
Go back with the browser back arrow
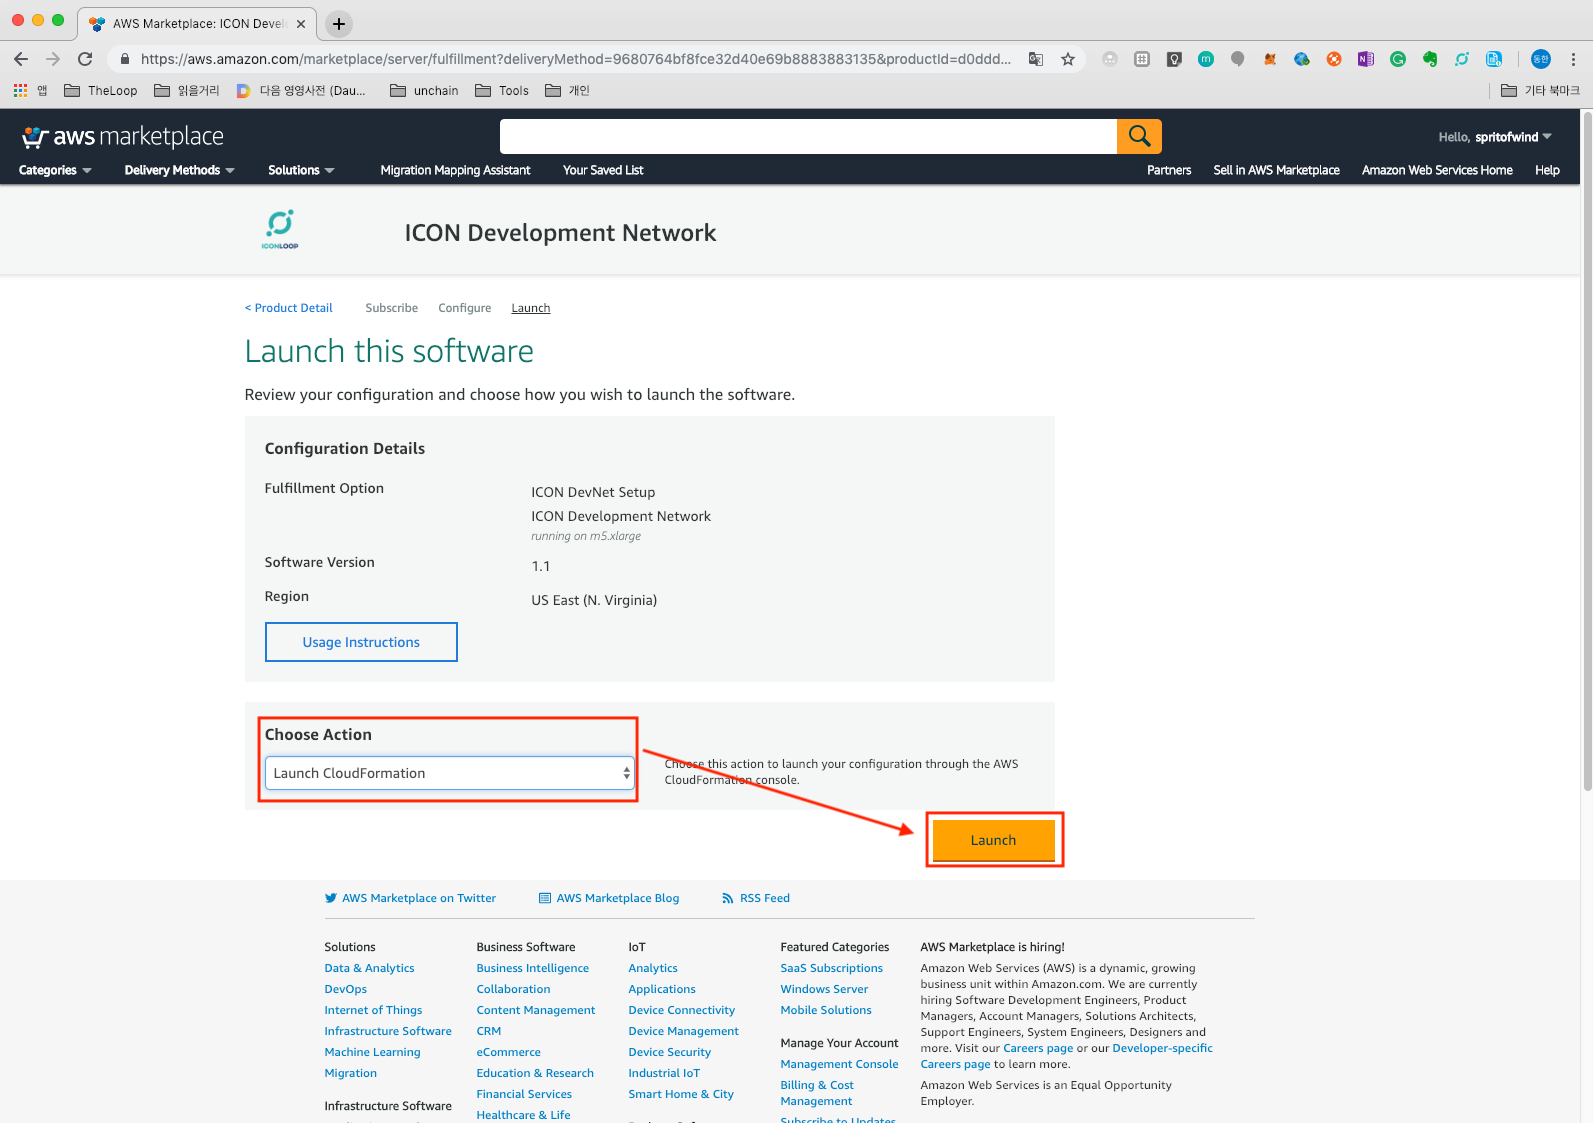click(x=21, y=59)
